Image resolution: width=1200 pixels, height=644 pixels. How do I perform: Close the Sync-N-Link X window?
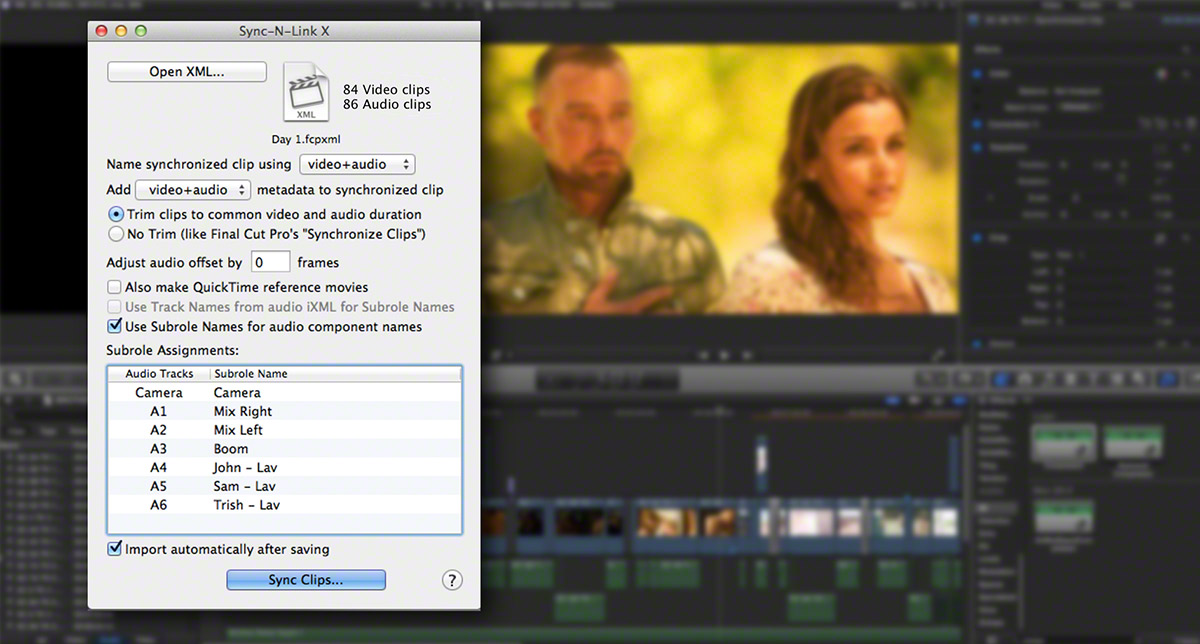click(101, 31)
